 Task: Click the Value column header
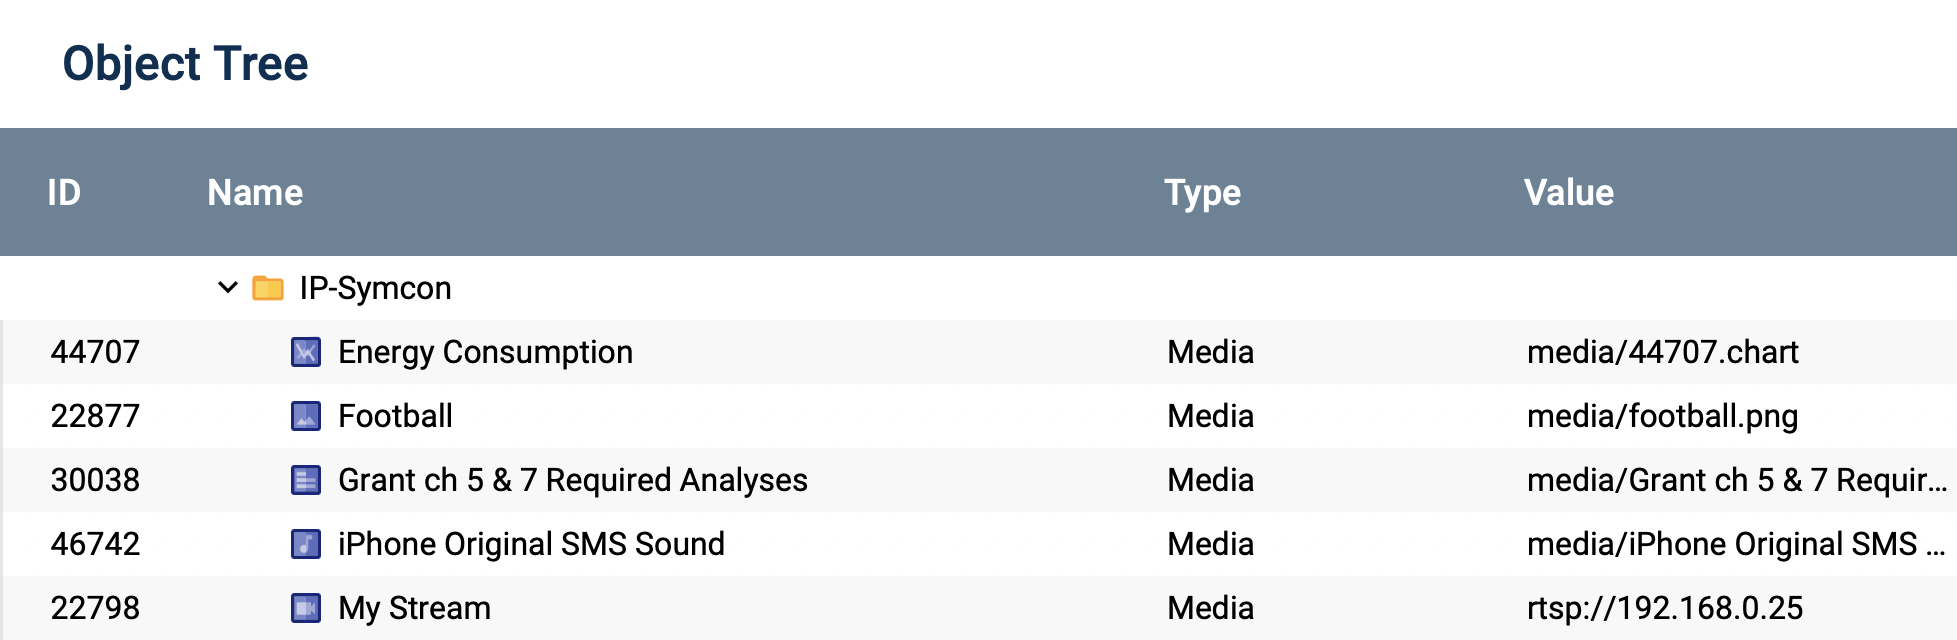(x=1570, y=192)
